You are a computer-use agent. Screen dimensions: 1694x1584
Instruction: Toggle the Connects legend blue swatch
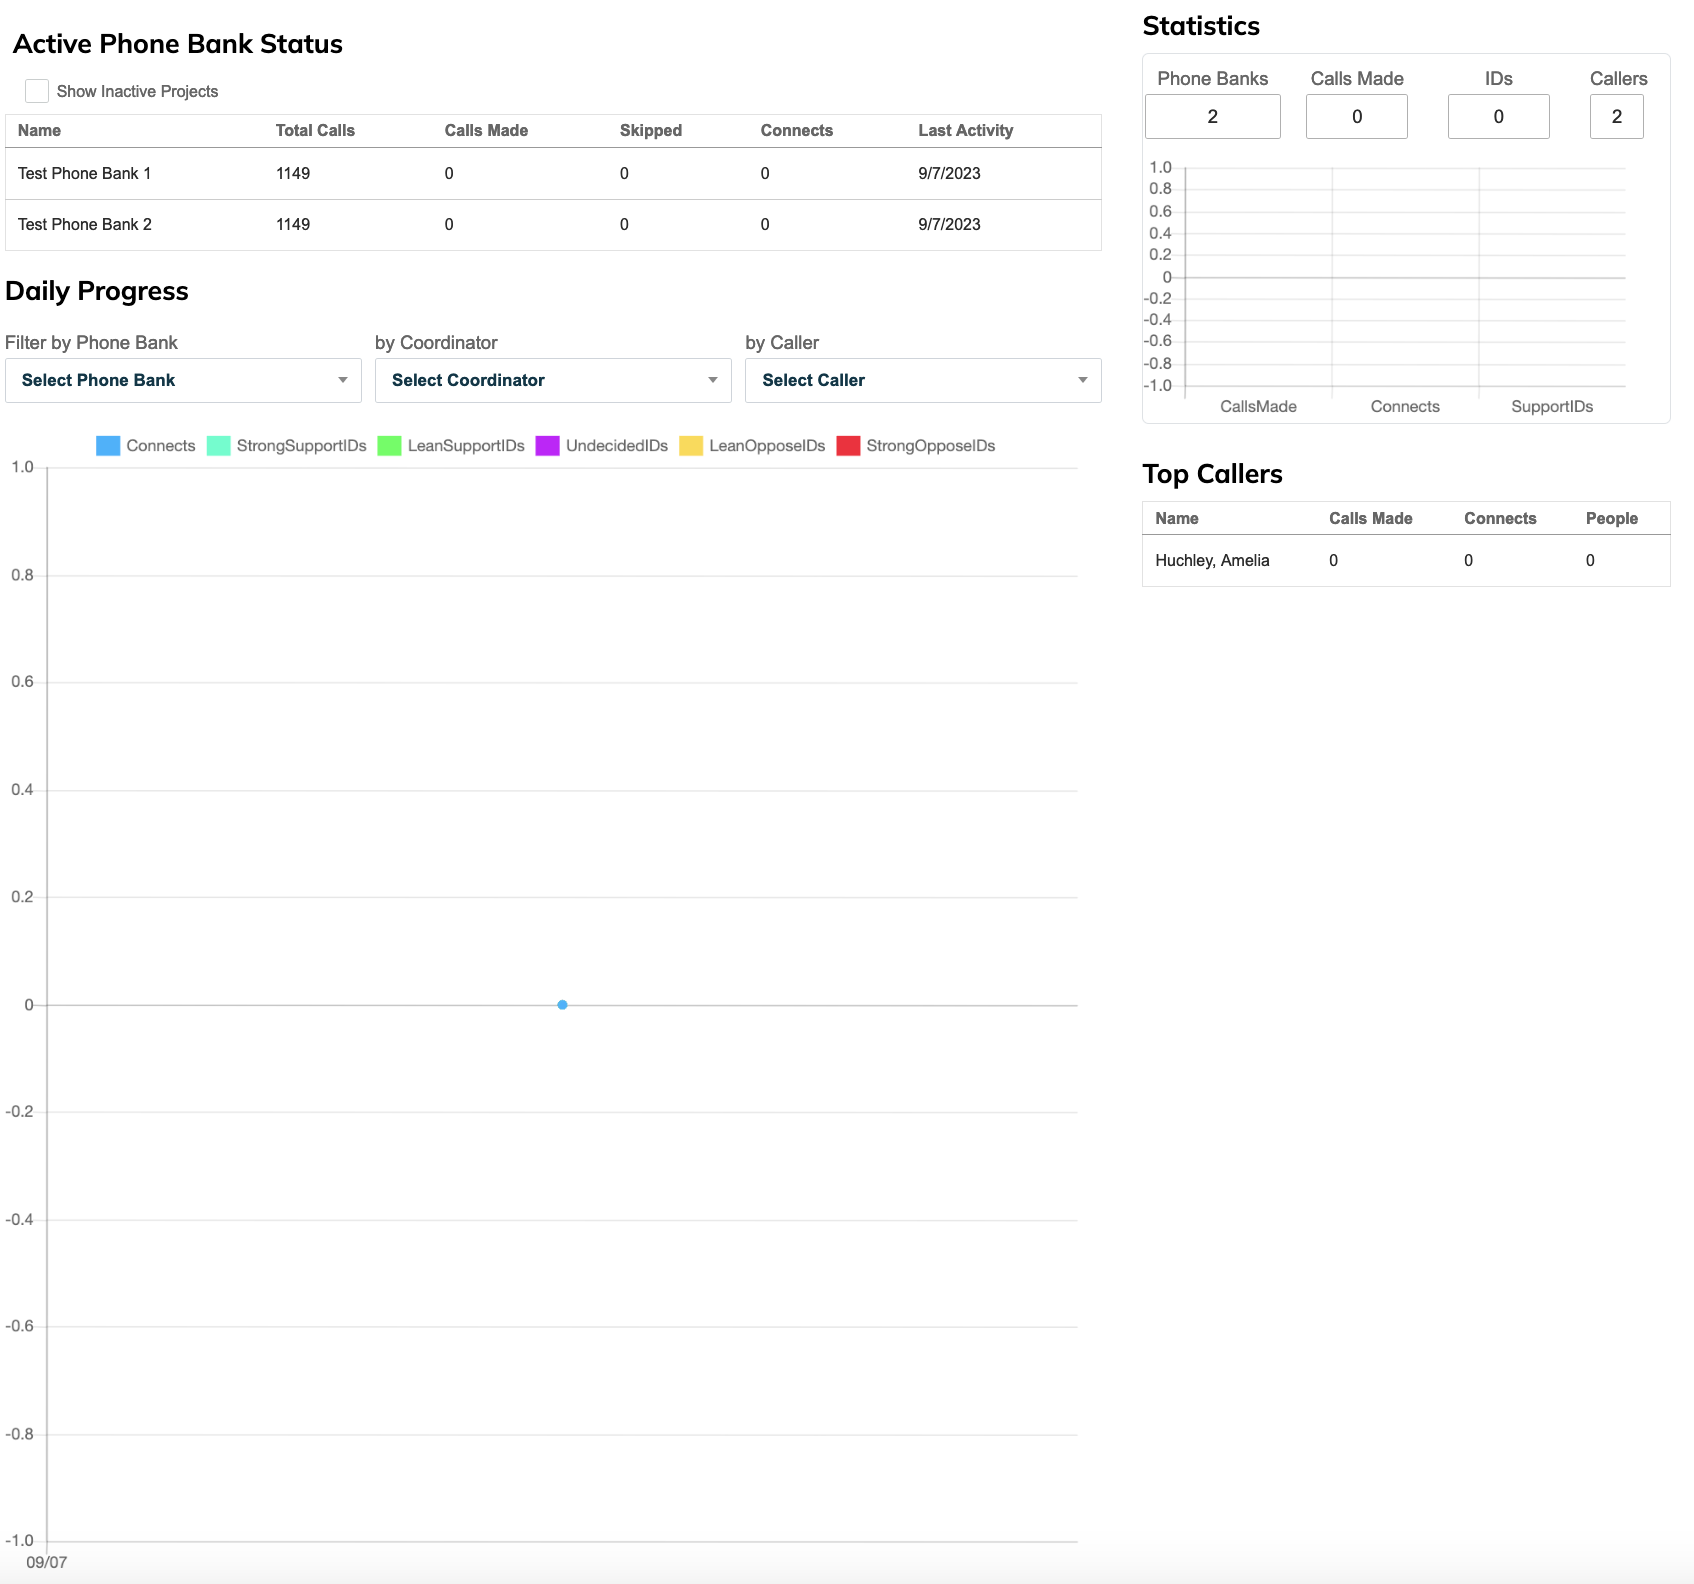(108, 446)
